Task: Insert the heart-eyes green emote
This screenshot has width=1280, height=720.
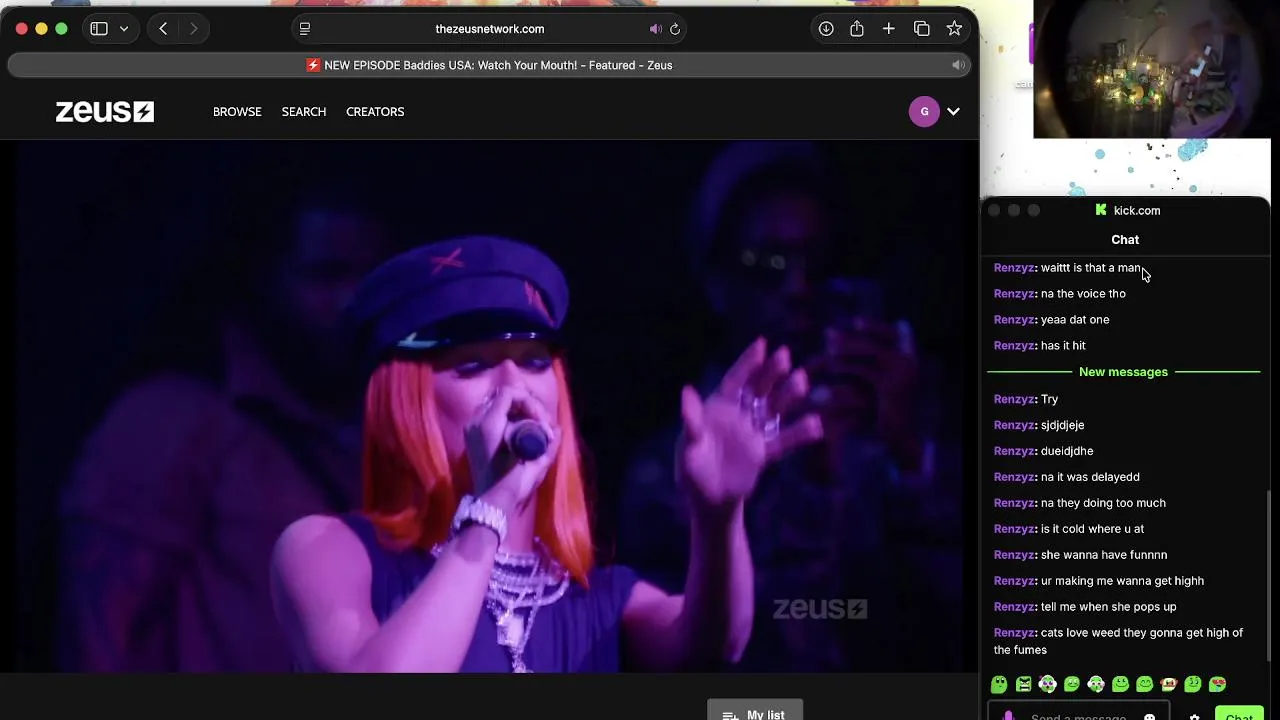Action: click(x=1217, y=684)
